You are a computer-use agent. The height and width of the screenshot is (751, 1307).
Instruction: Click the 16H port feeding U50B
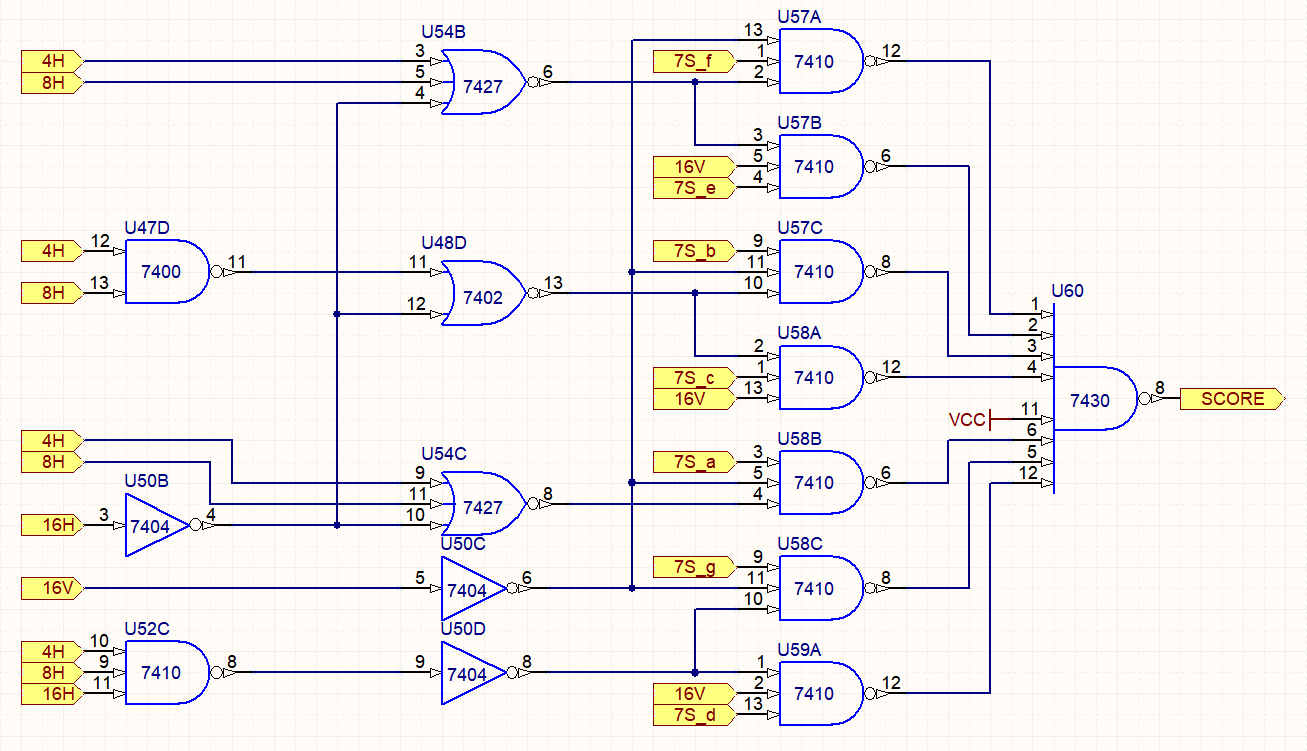(x=53, y=525)
